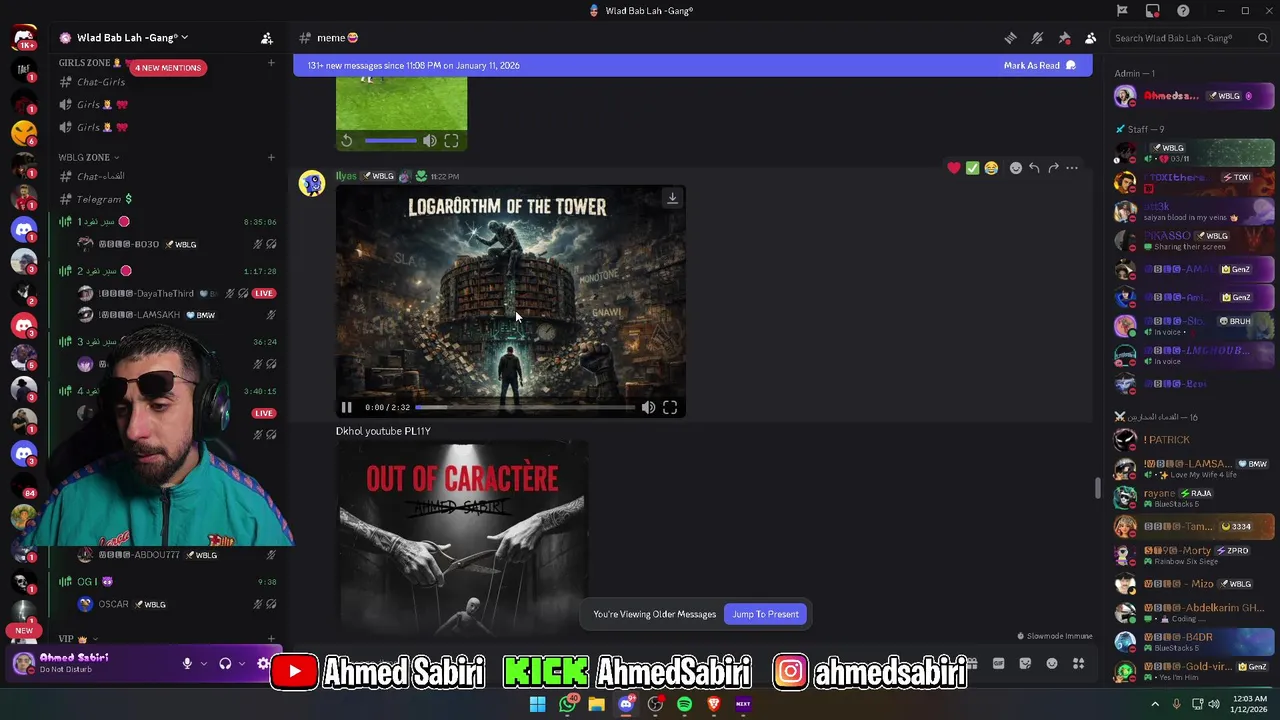This screenshot has width=1280, height=720.
Task: Open the emoji picker in message bar
Action: pos(1052,663)
